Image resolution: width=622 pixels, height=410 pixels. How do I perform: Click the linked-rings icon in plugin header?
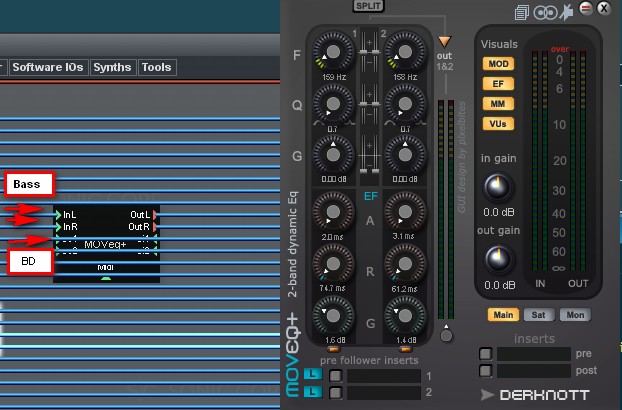[x=545, y=11]
